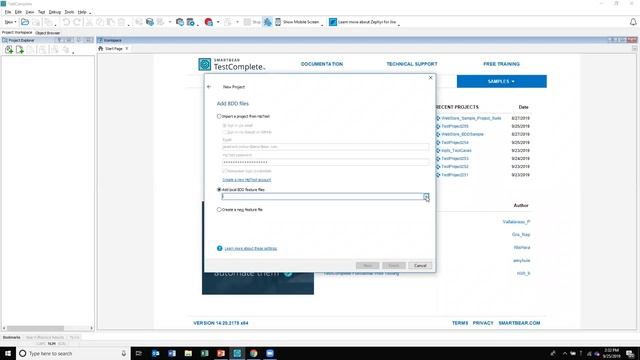This screenshot has height=360, width=640.
Task: Click the second green-plus icon in Project Explorer
Action: 20,50
